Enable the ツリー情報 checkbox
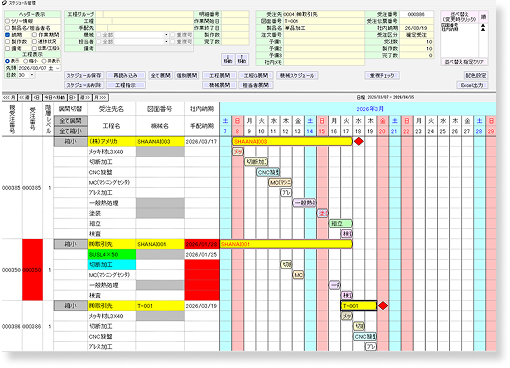Image resolution: width=510 pixels, height=368 pixels. (7, 21)
